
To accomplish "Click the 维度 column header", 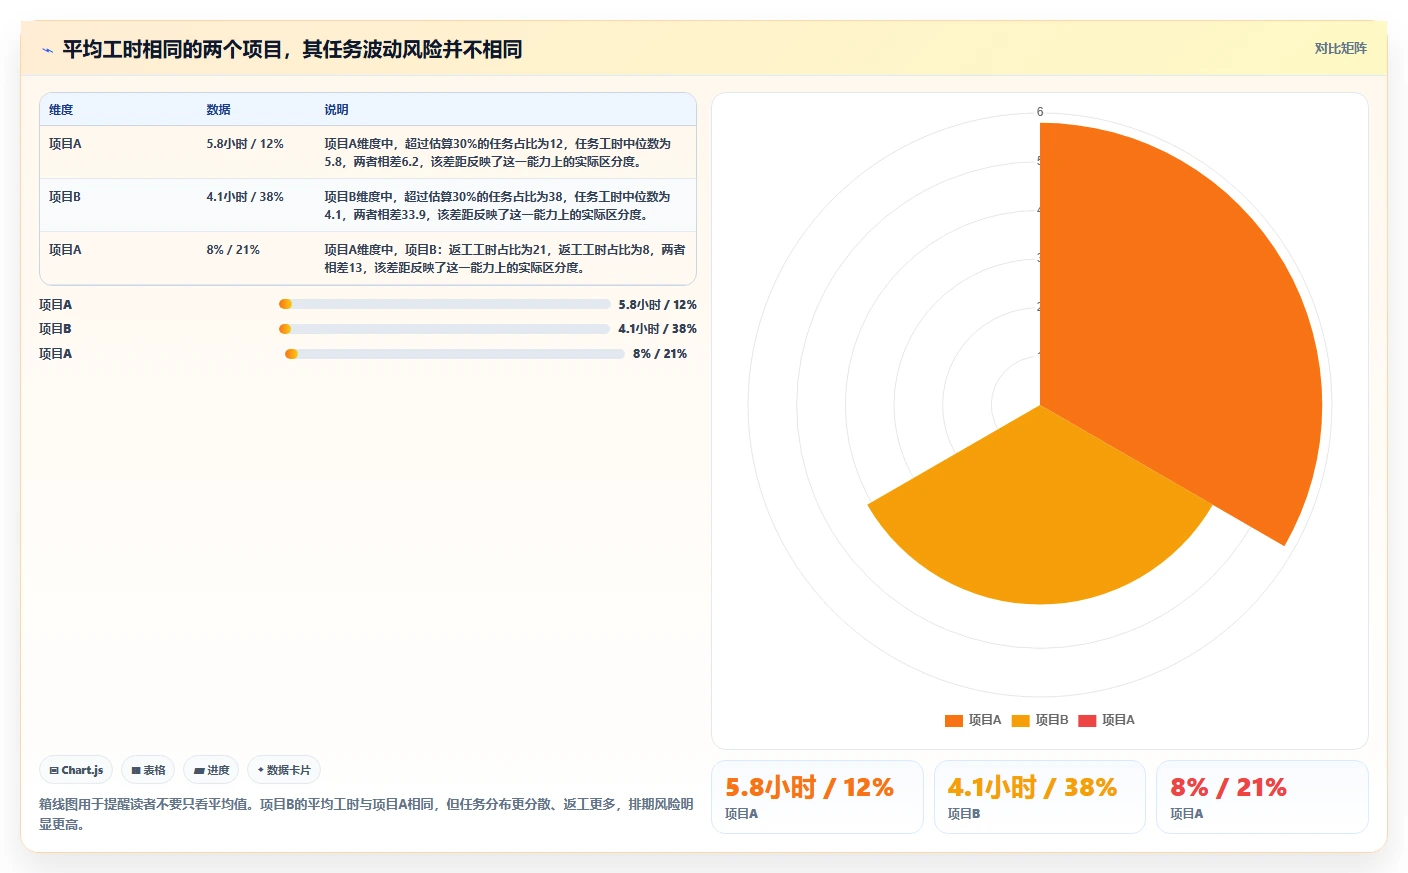I will tap(61, 110).
